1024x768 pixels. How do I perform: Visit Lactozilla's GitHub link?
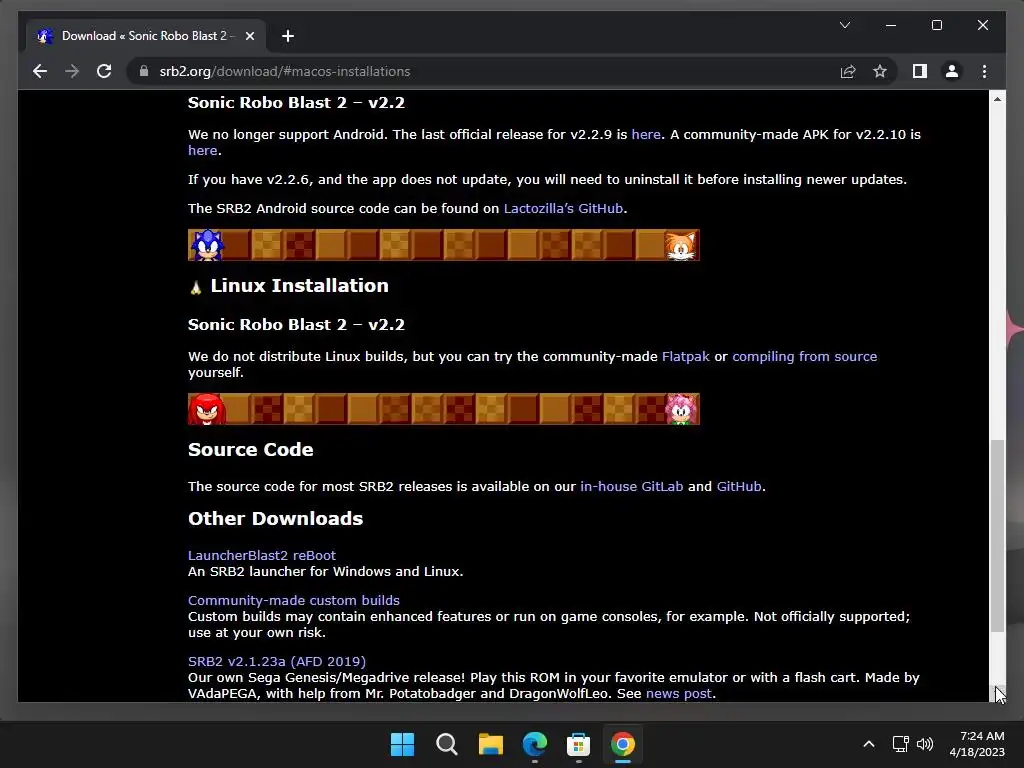(x=563, y=209)
